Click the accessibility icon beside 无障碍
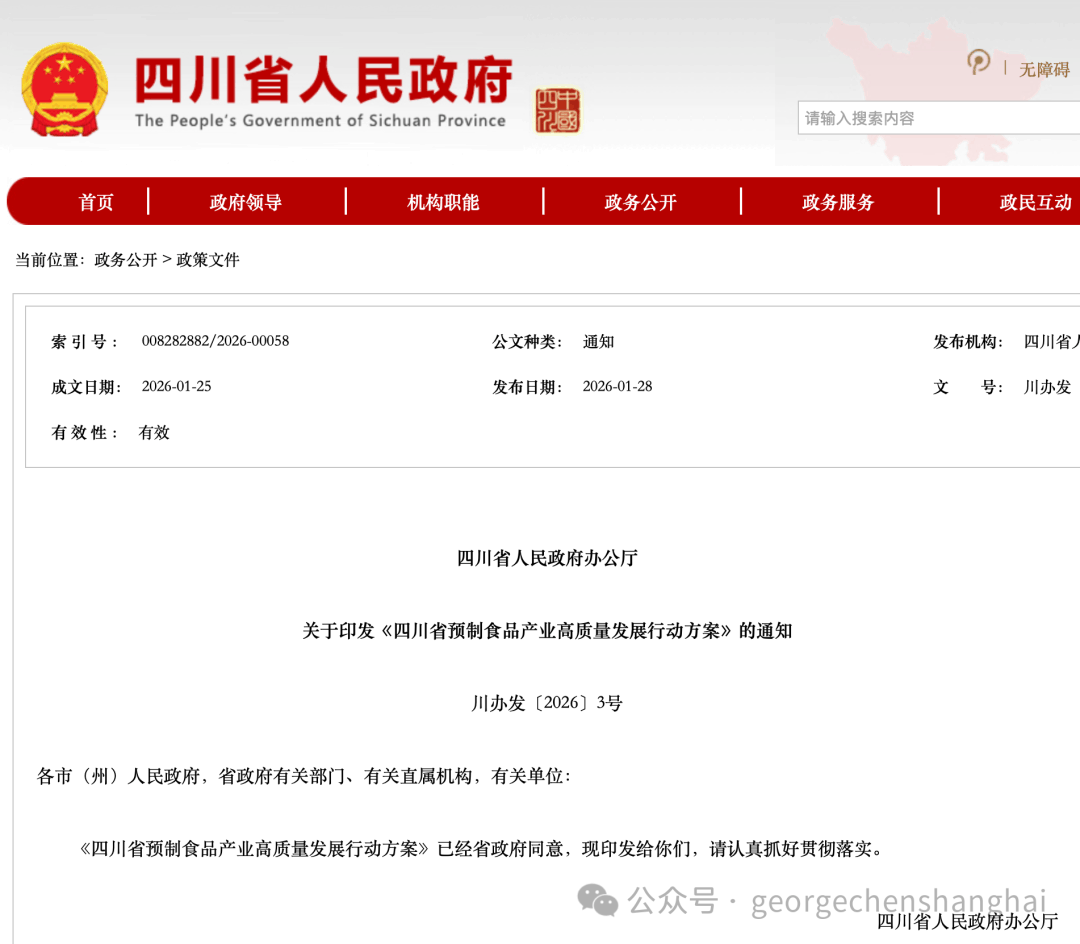Screen dimensions: 1080x944 pyautogui.click(x=979, y=64)
